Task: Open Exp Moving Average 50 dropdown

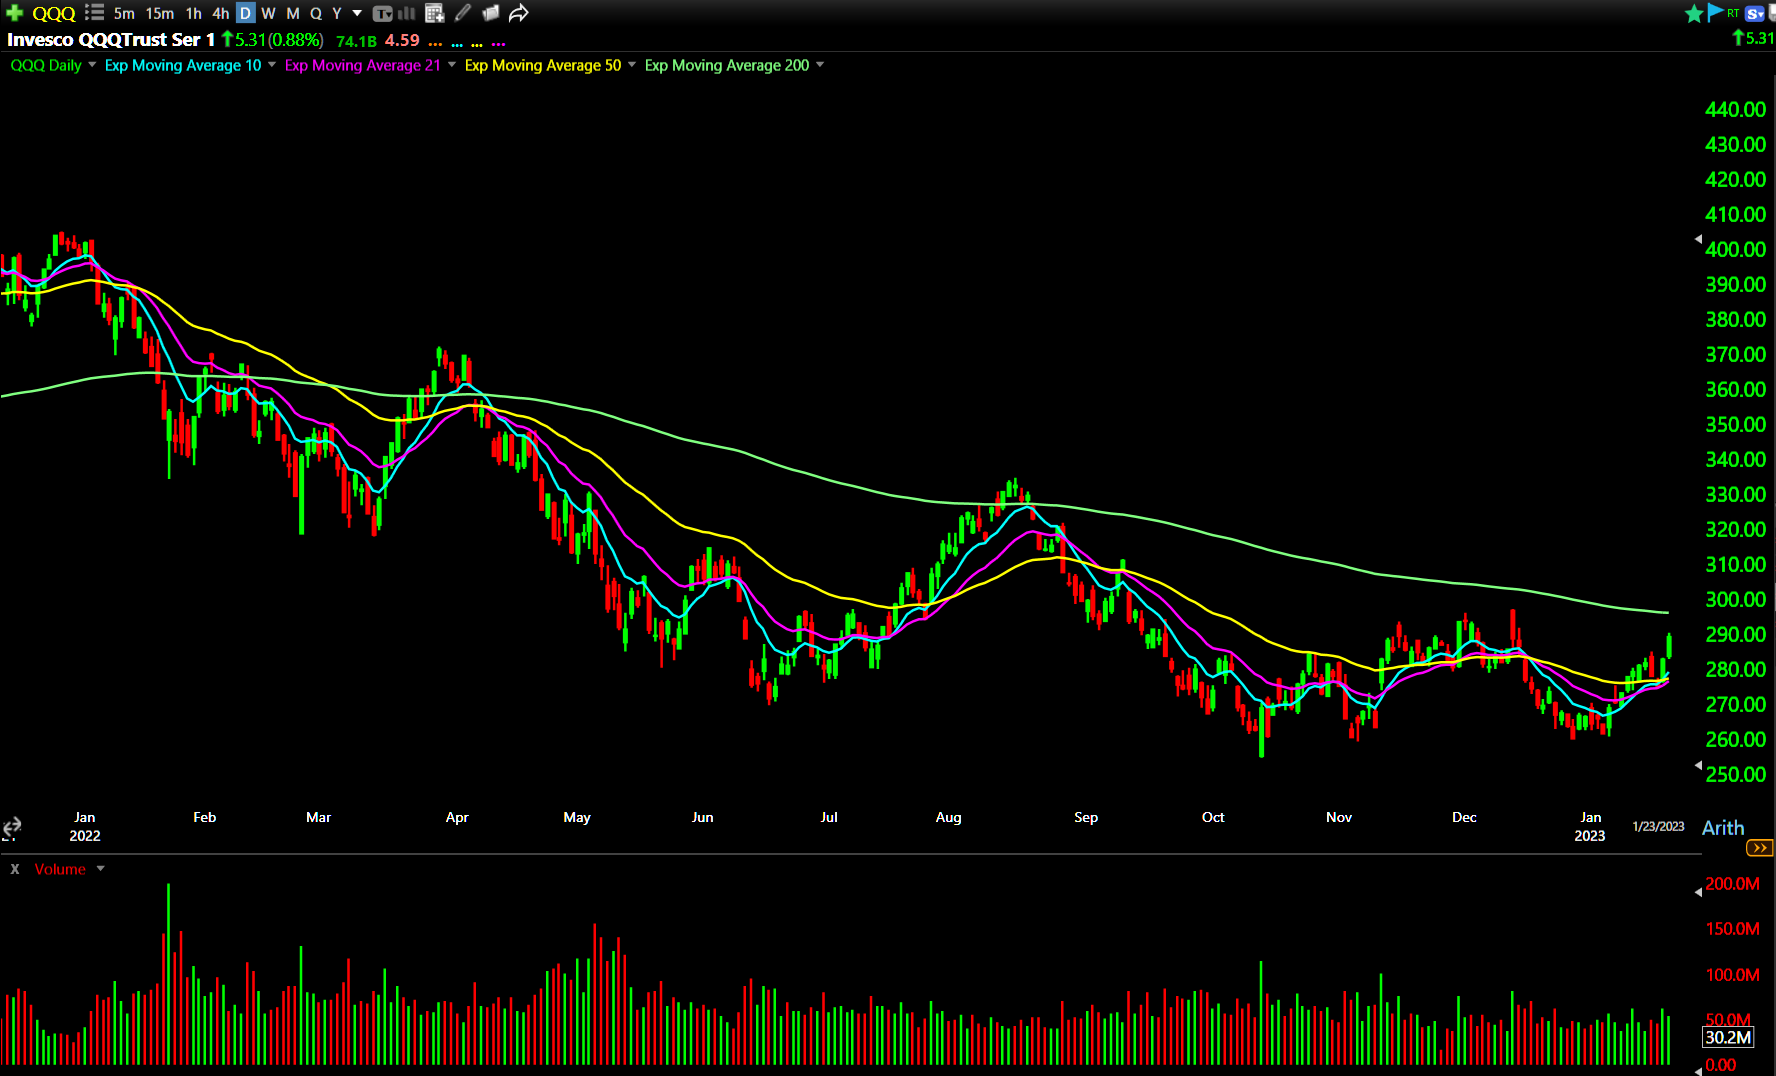Action: tap(632, 65)
